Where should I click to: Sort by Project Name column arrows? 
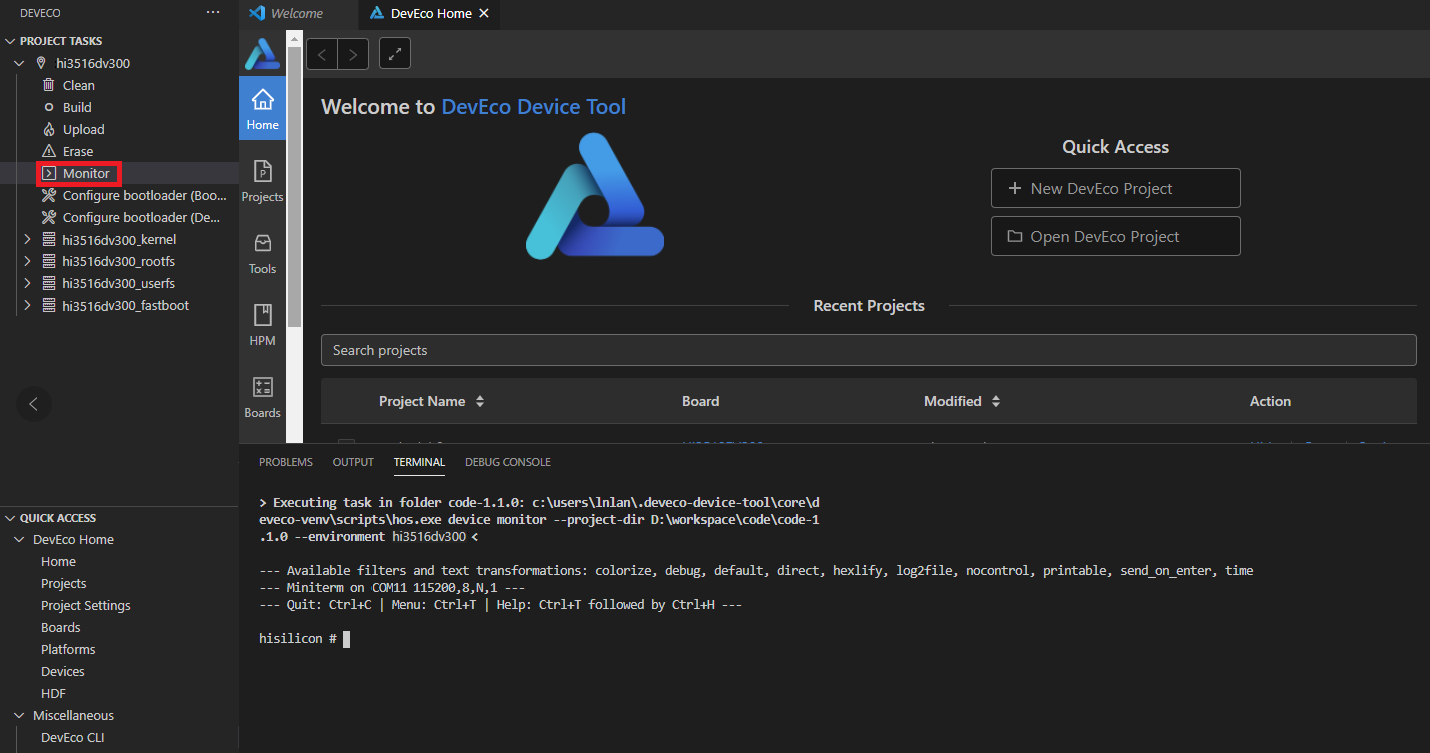(480, 401)
